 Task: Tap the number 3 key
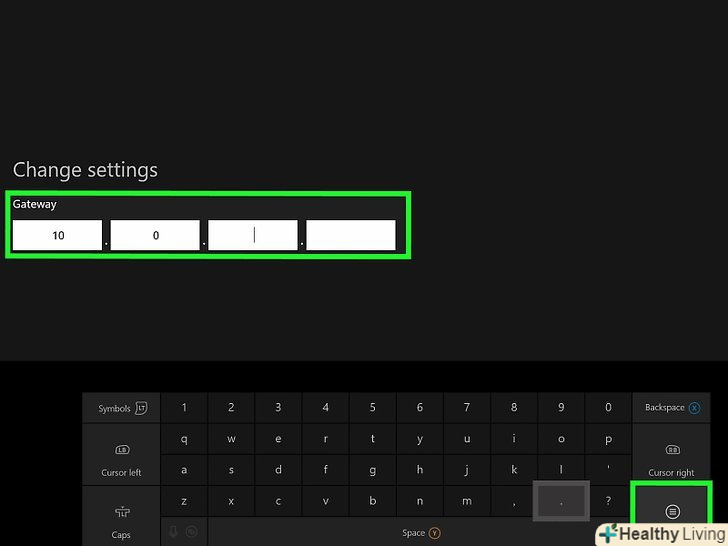[x=278, y=408]
